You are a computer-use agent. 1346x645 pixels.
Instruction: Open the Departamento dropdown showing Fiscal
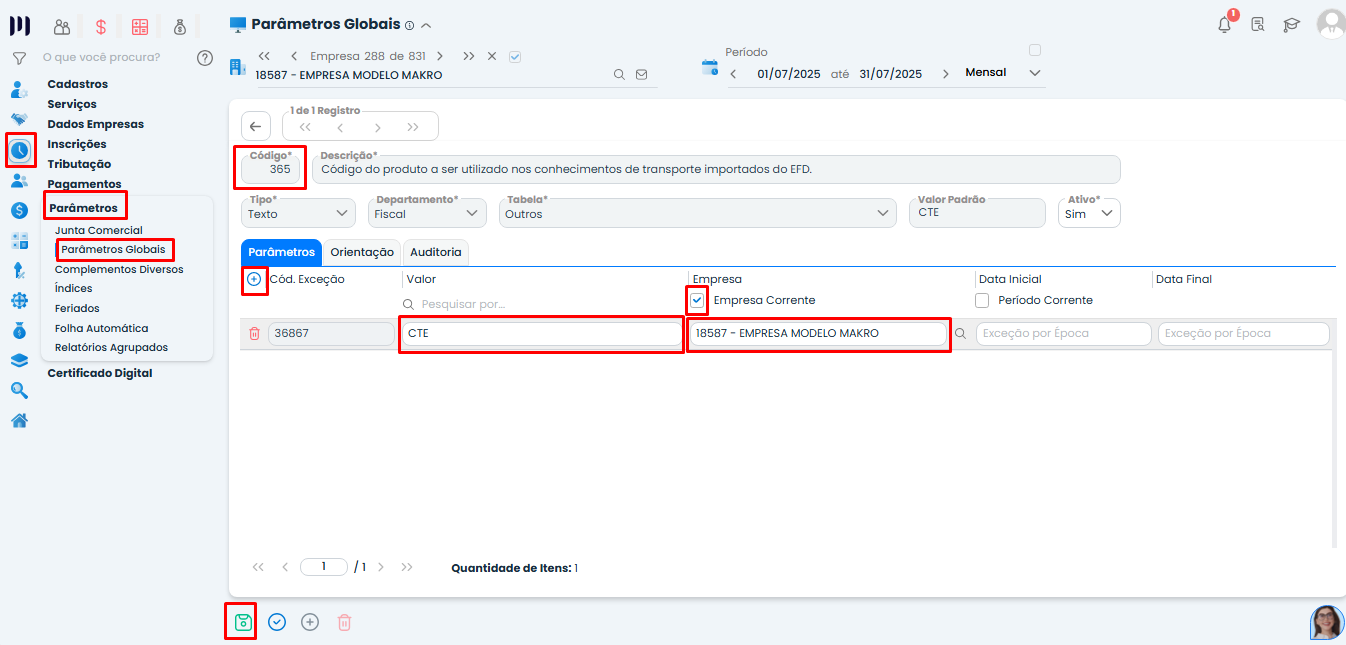click(427, 213)
